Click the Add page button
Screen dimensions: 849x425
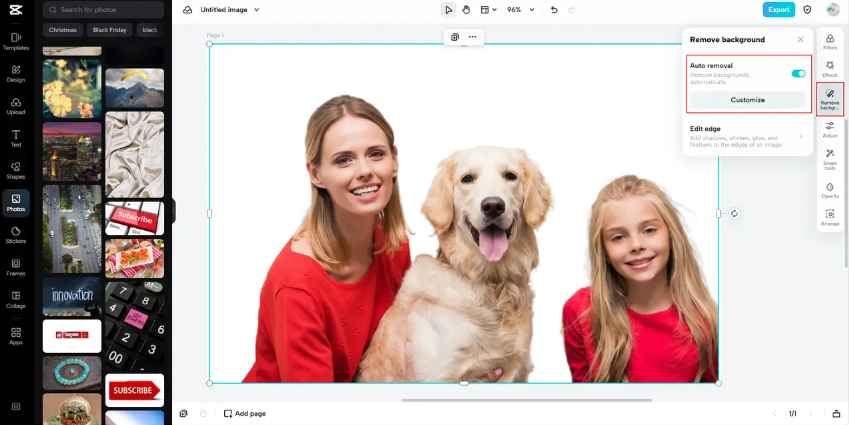(x=245, y=414)
